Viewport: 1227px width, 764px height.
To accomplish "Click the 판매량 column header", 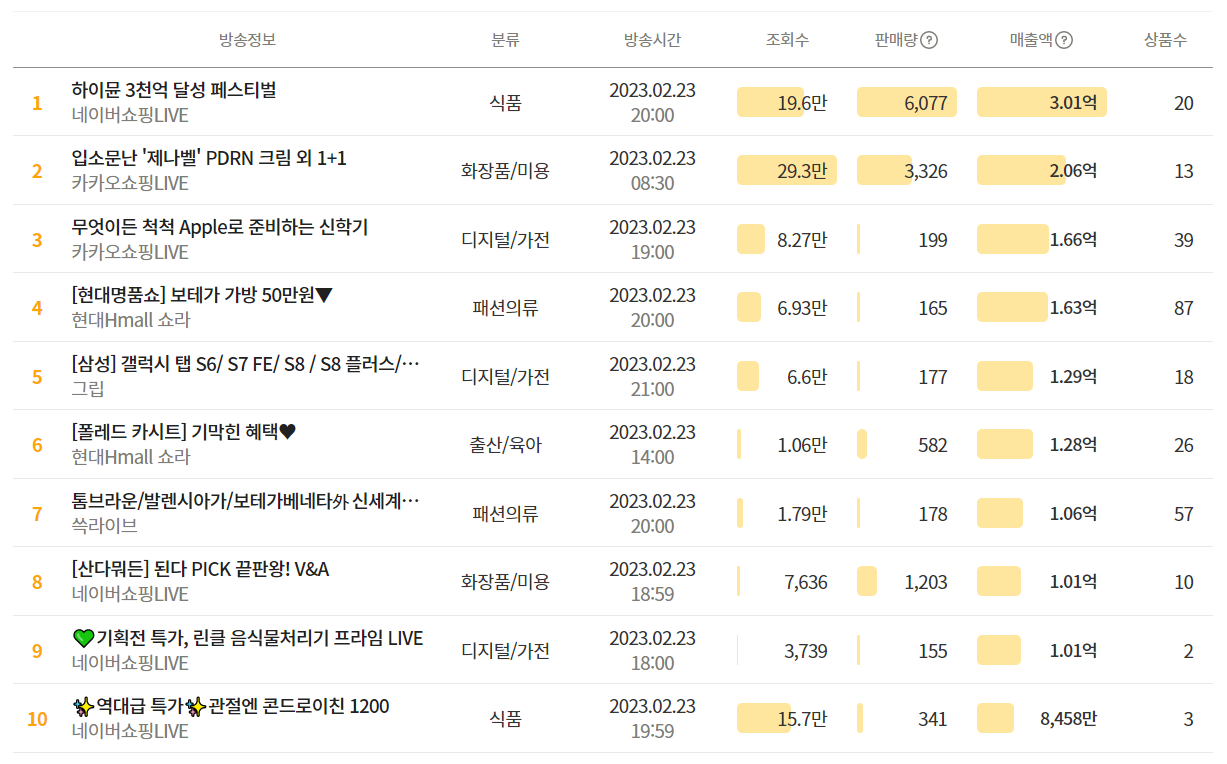I will 896,40.
